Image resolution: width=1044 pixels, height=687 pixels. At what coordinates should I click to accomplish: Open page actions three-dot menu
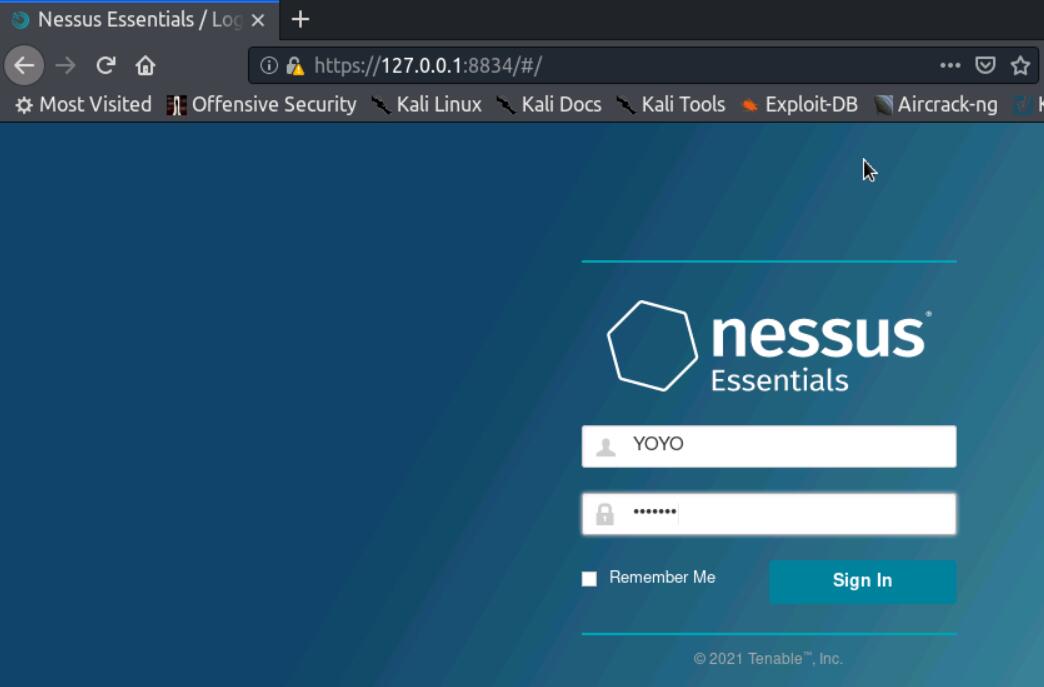click(x=950, y=65)
